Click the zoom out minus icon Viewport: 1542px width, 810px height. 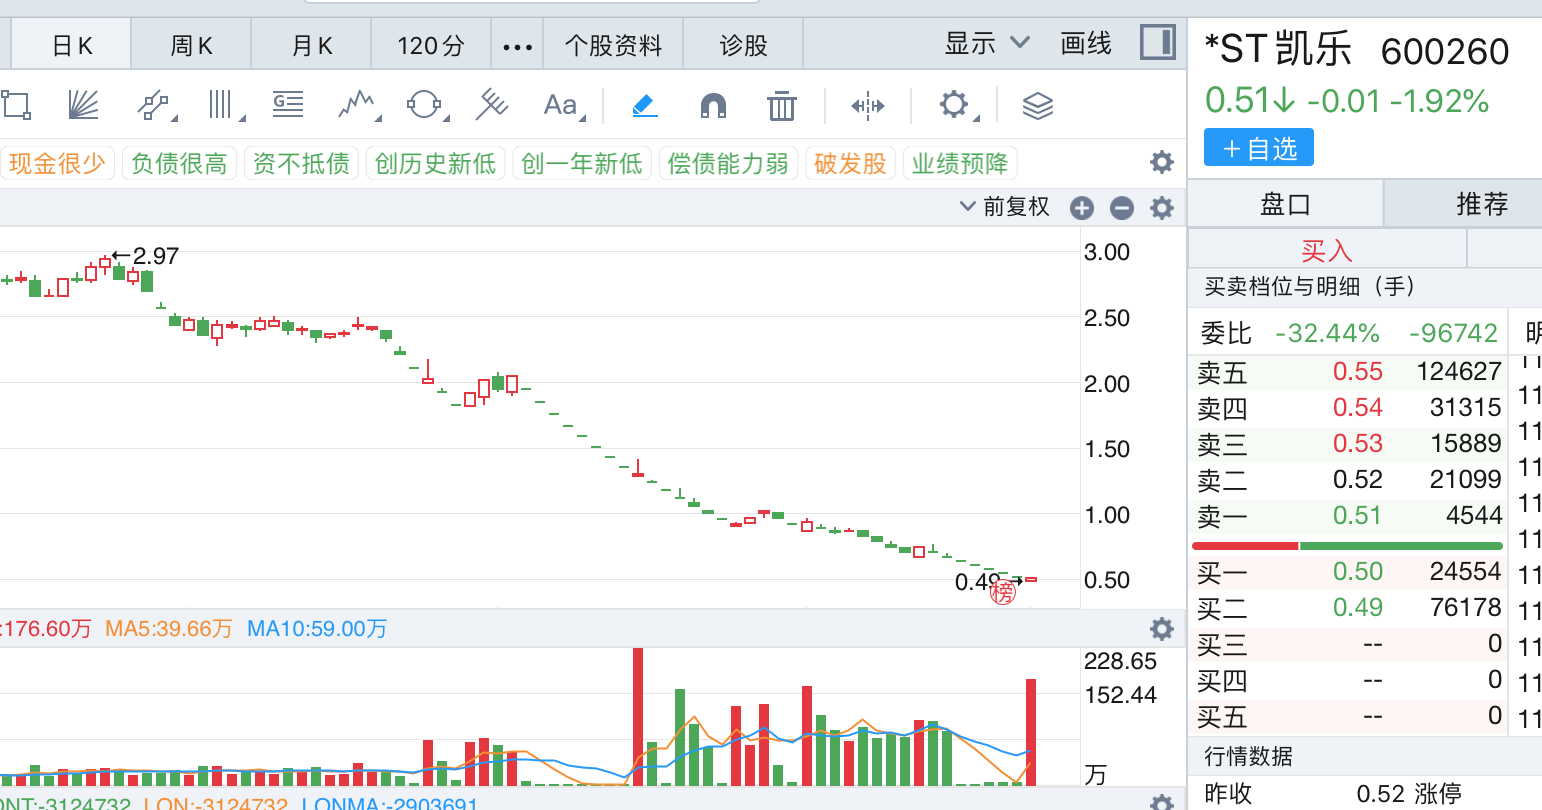1122,208
